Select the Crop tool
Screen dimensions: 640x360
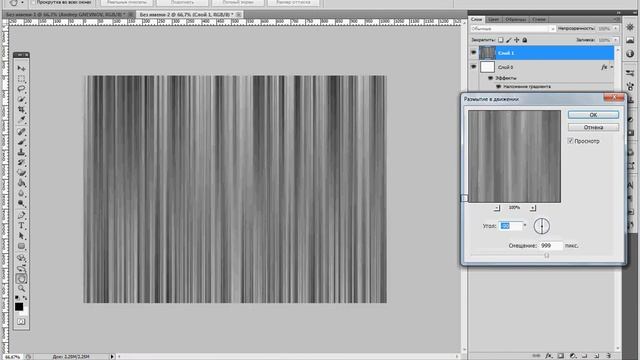21,109
